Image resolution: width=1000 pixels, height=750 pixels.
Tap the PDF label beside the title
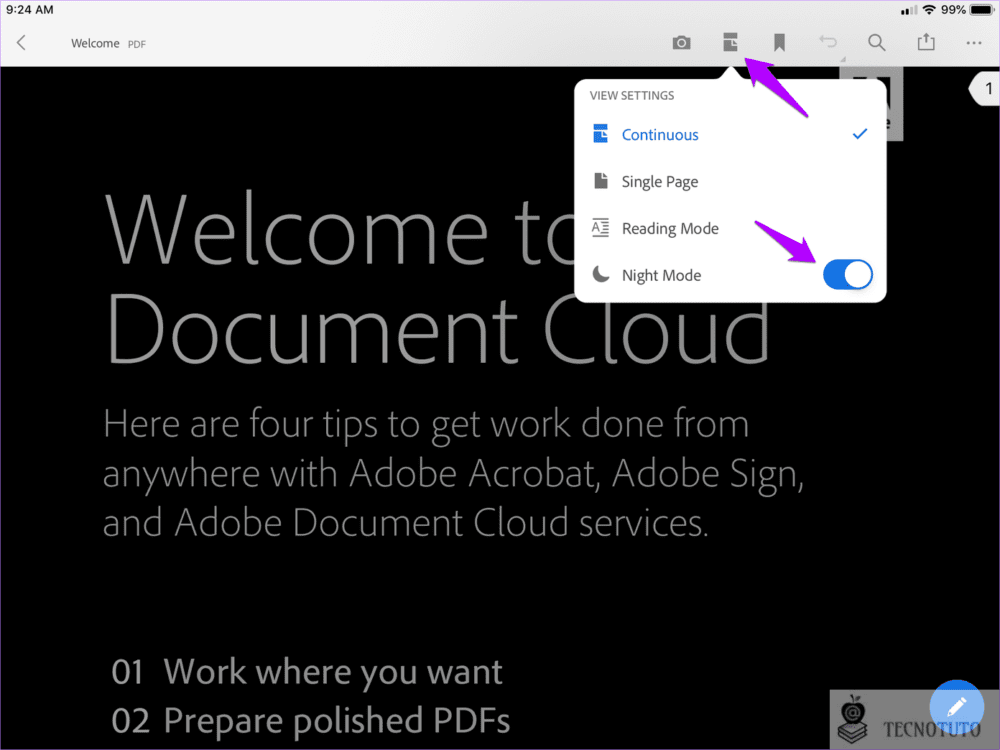[x=136, y=44]
